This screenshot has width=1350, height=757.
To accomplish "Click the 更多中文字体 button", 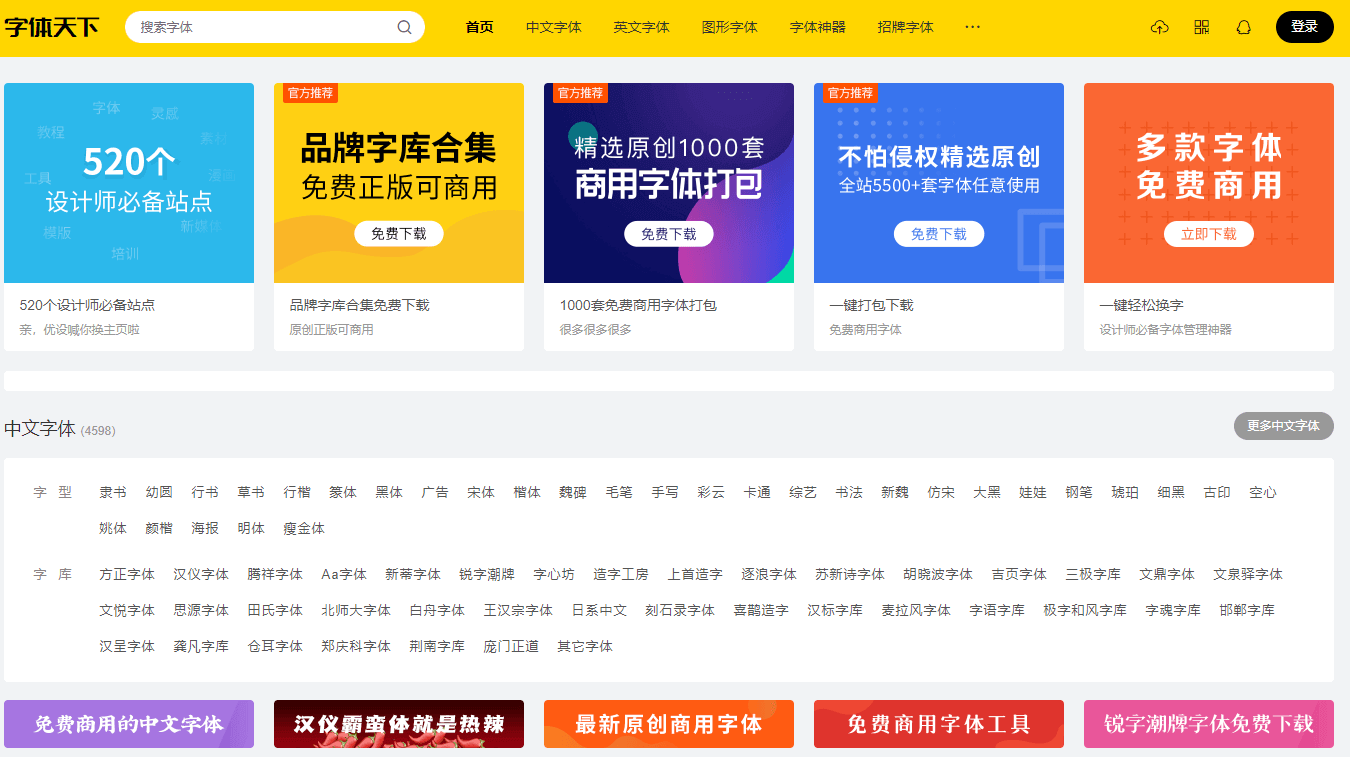I will click(1283, 426).
